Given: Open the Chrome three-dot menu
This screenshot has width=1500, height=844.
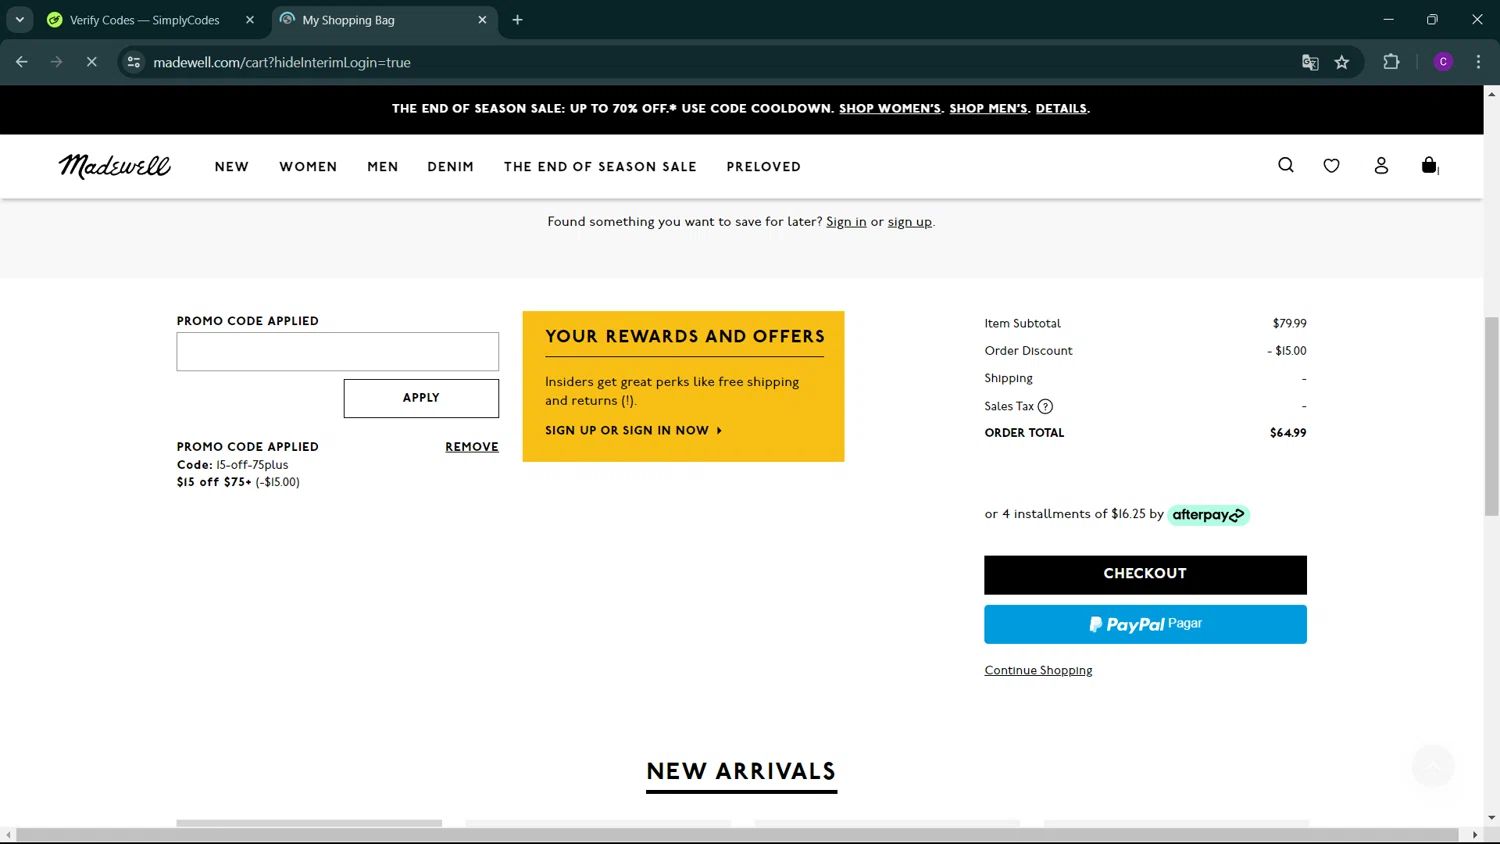Looking at the screenshot, I should (1478, 62).
